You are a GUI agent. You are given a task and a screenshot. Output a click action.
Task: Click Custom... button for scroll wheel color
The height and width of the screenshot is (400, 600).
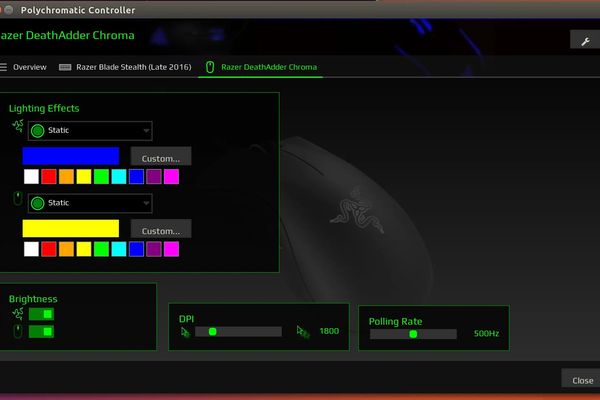click(x=161, y=229)
